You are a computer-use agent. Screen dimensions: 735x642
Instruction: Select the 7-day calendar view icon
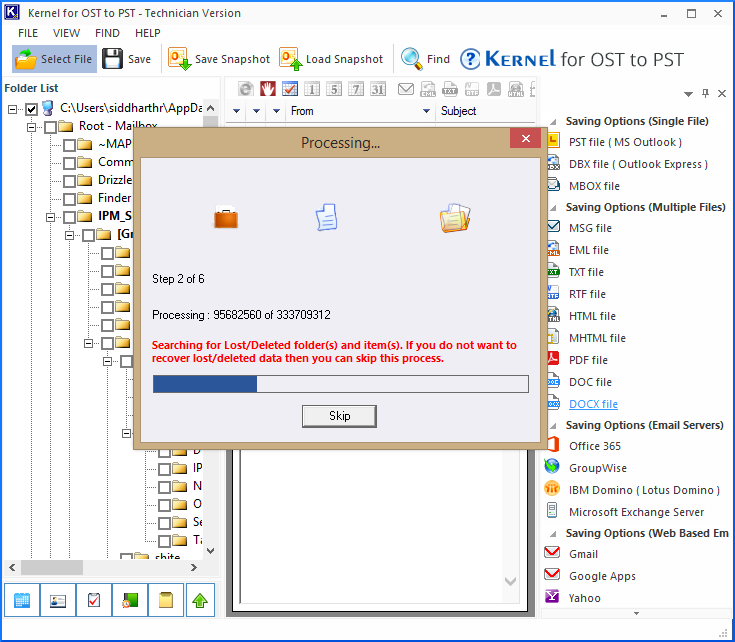point(356,89)
